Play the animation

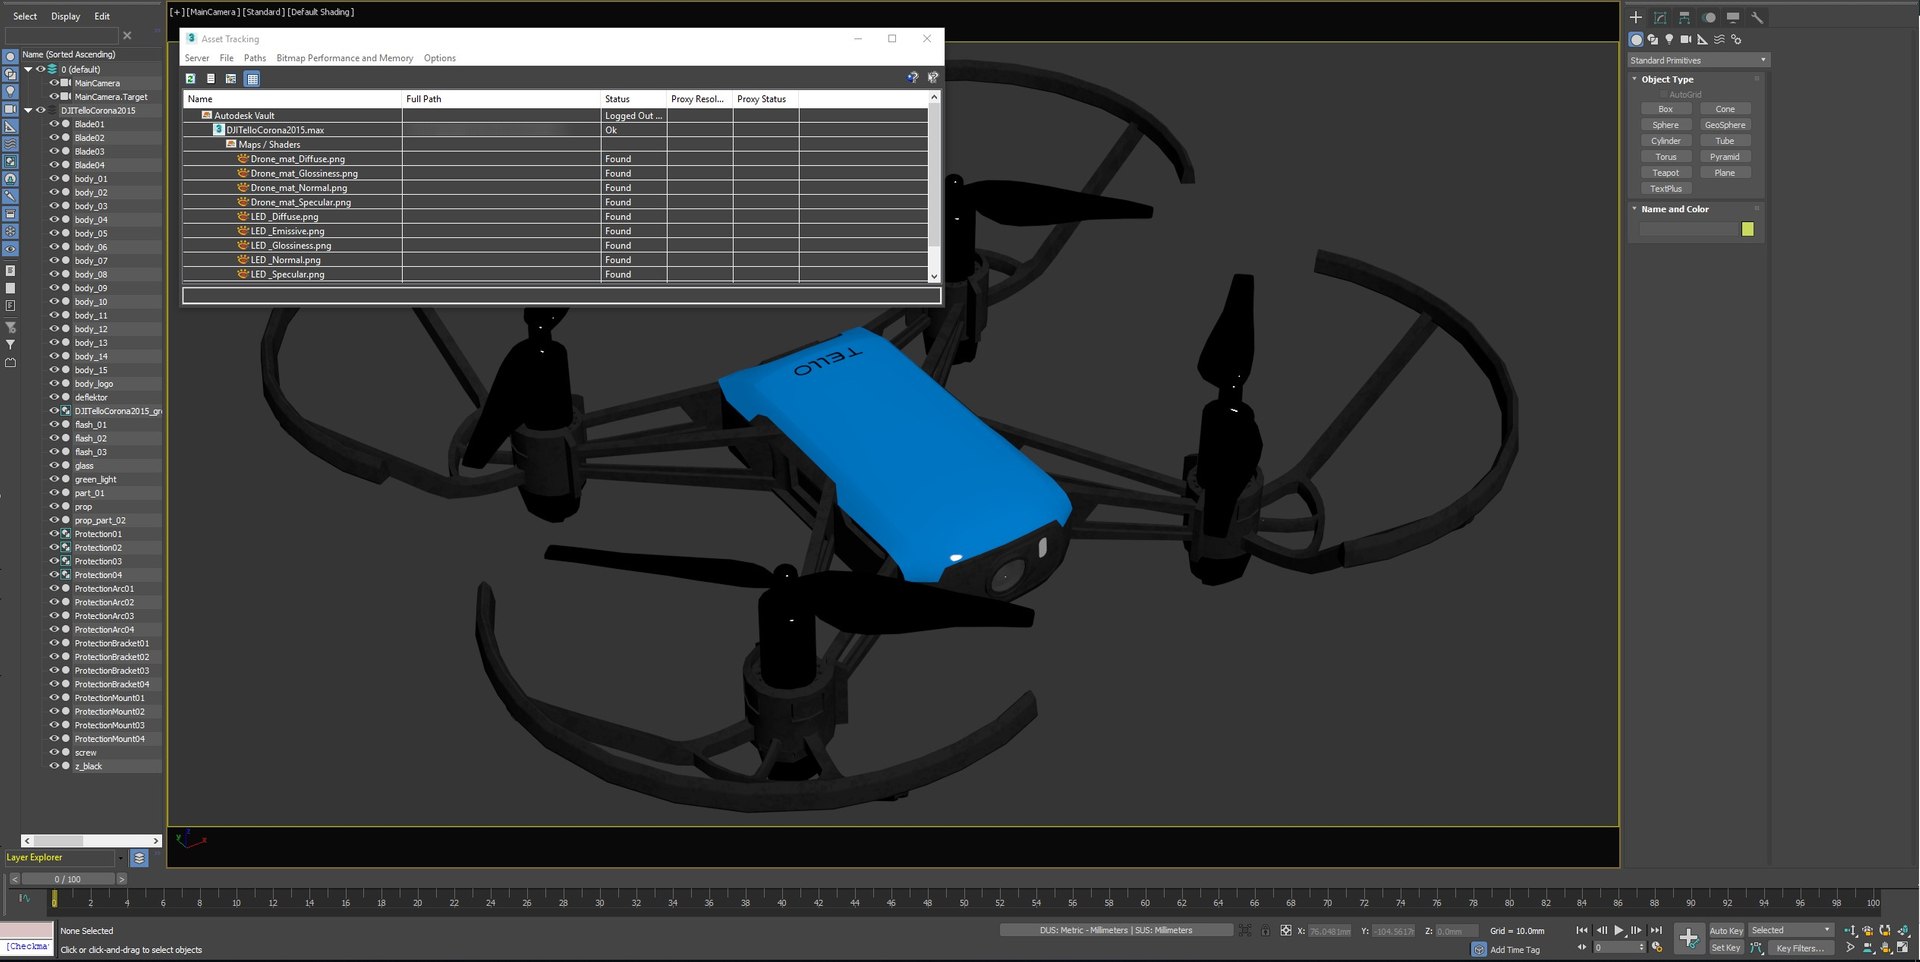(x=1619, y=930)
